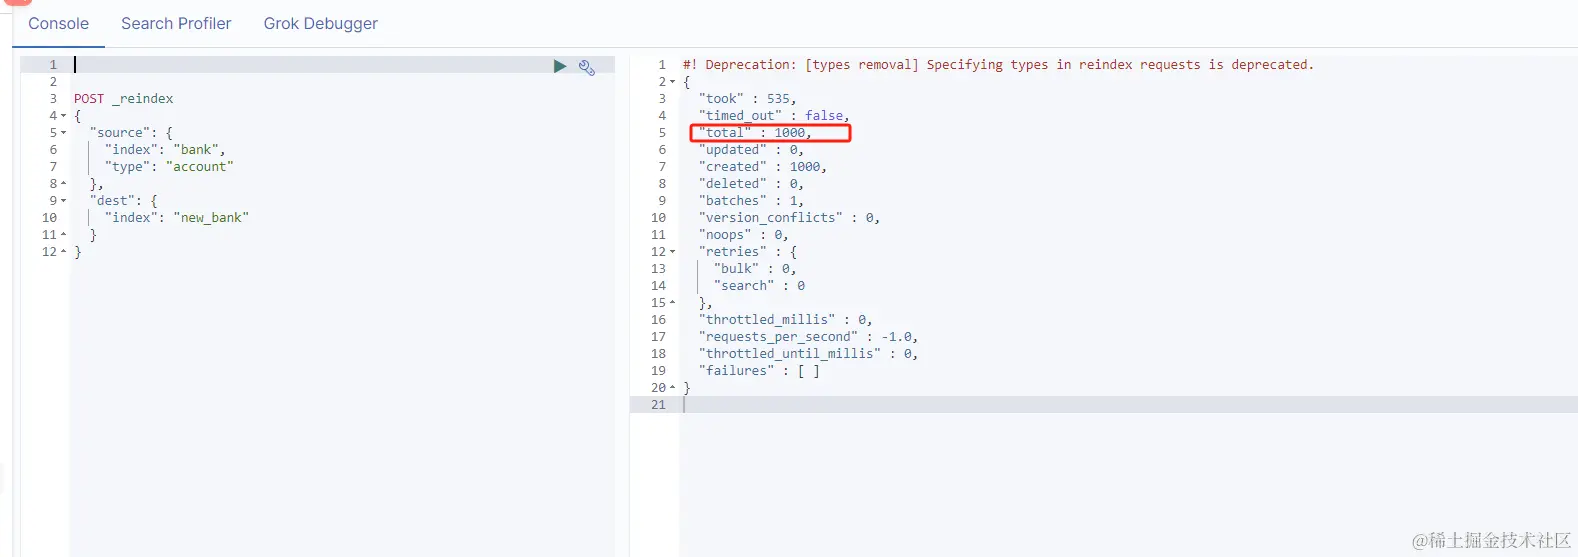Click the "took" : 535 line
This screenshot has height=557, width=1578.
click(748, 99)
